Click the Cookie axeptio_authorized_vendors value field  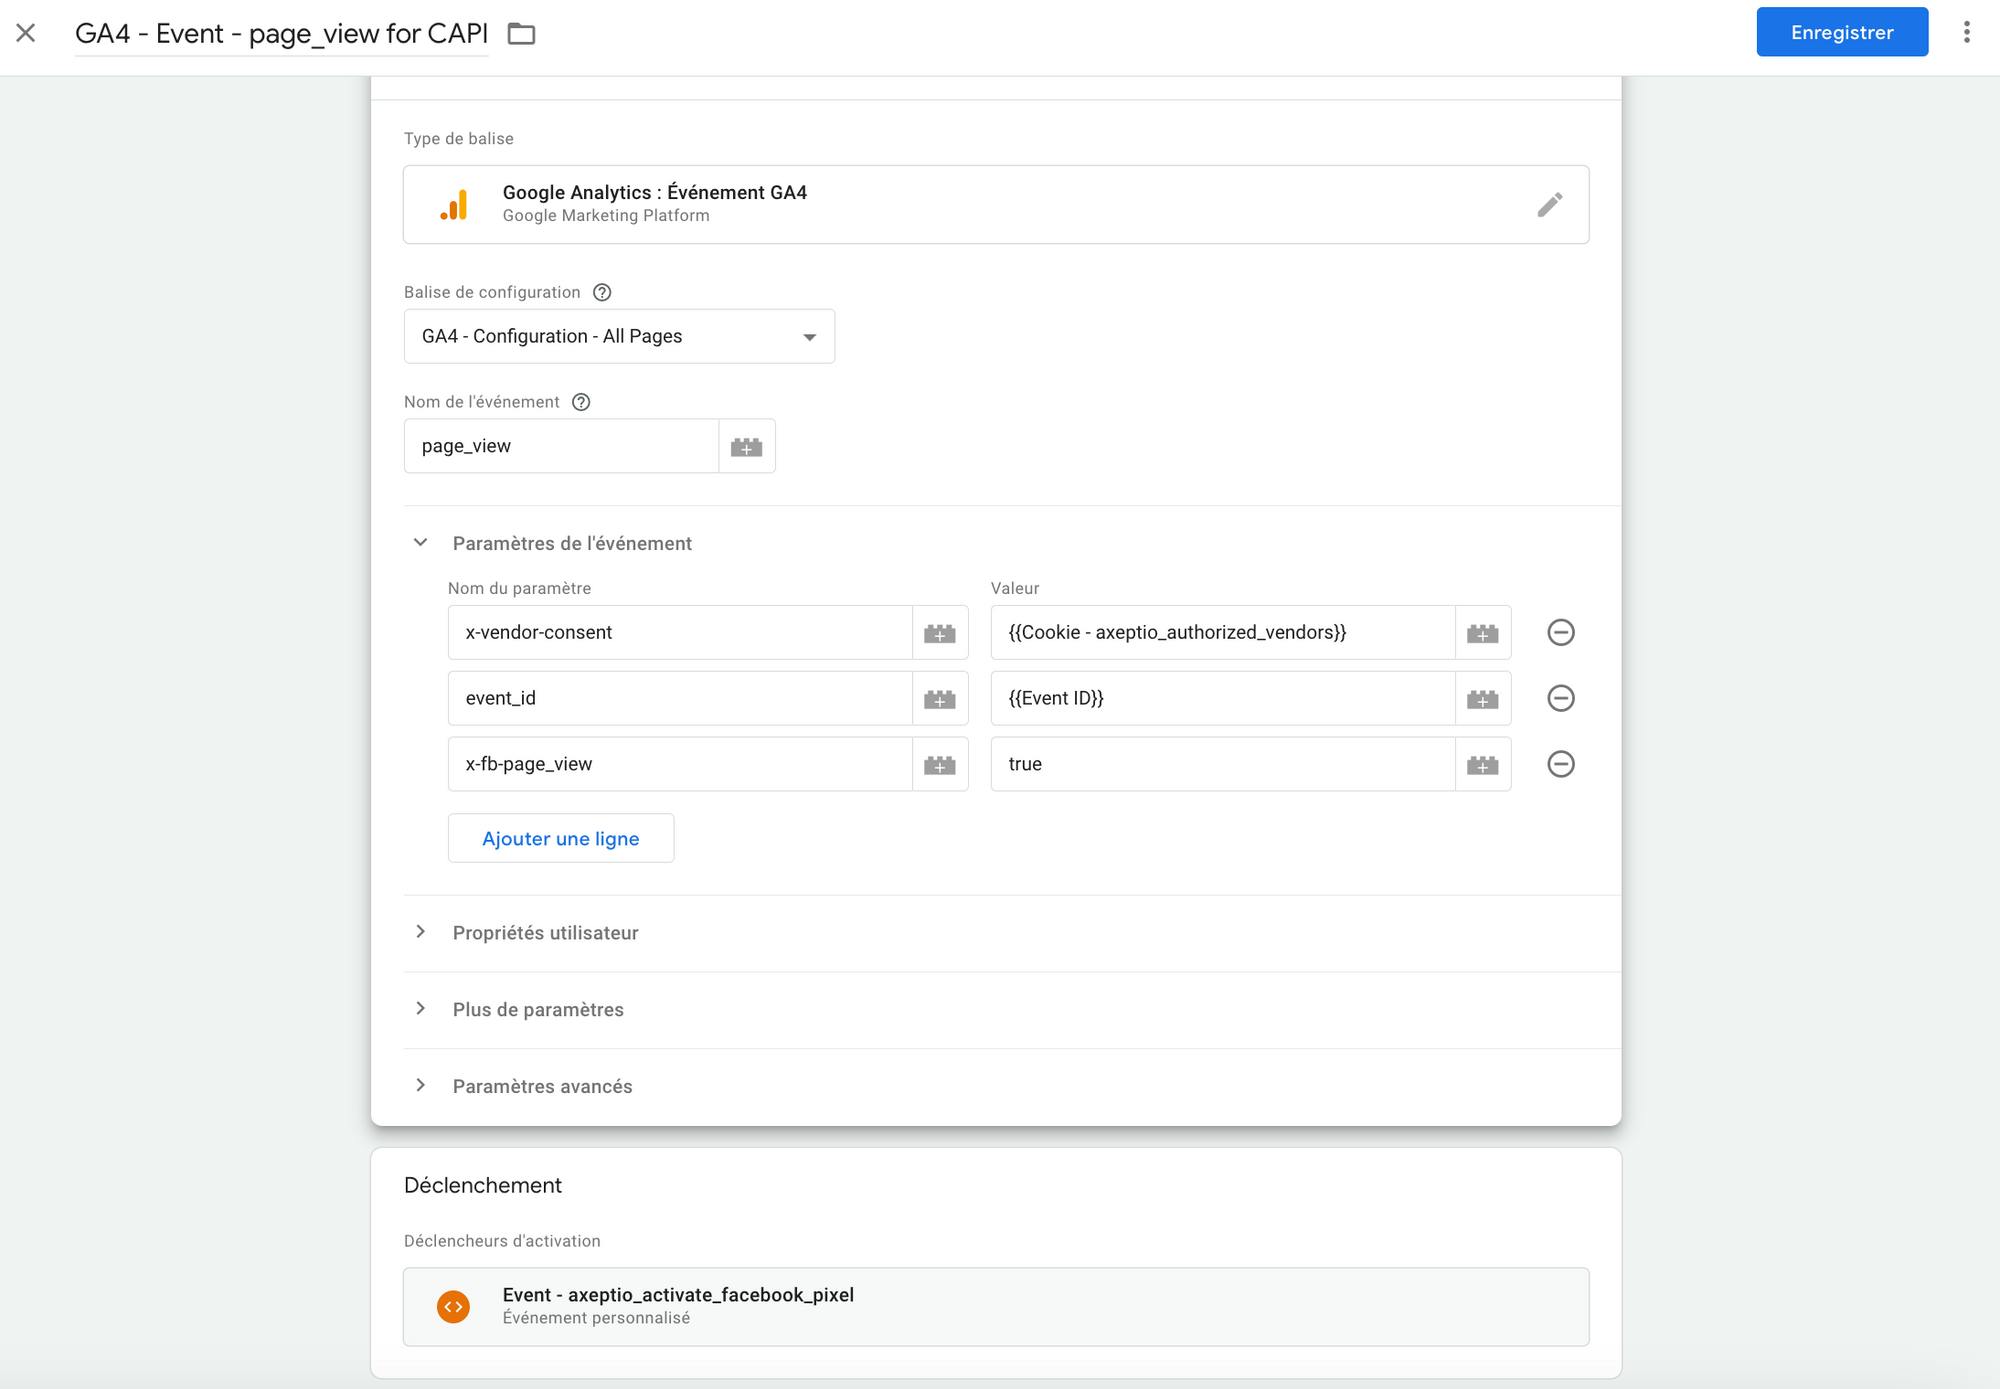(x=1223, y=632)
